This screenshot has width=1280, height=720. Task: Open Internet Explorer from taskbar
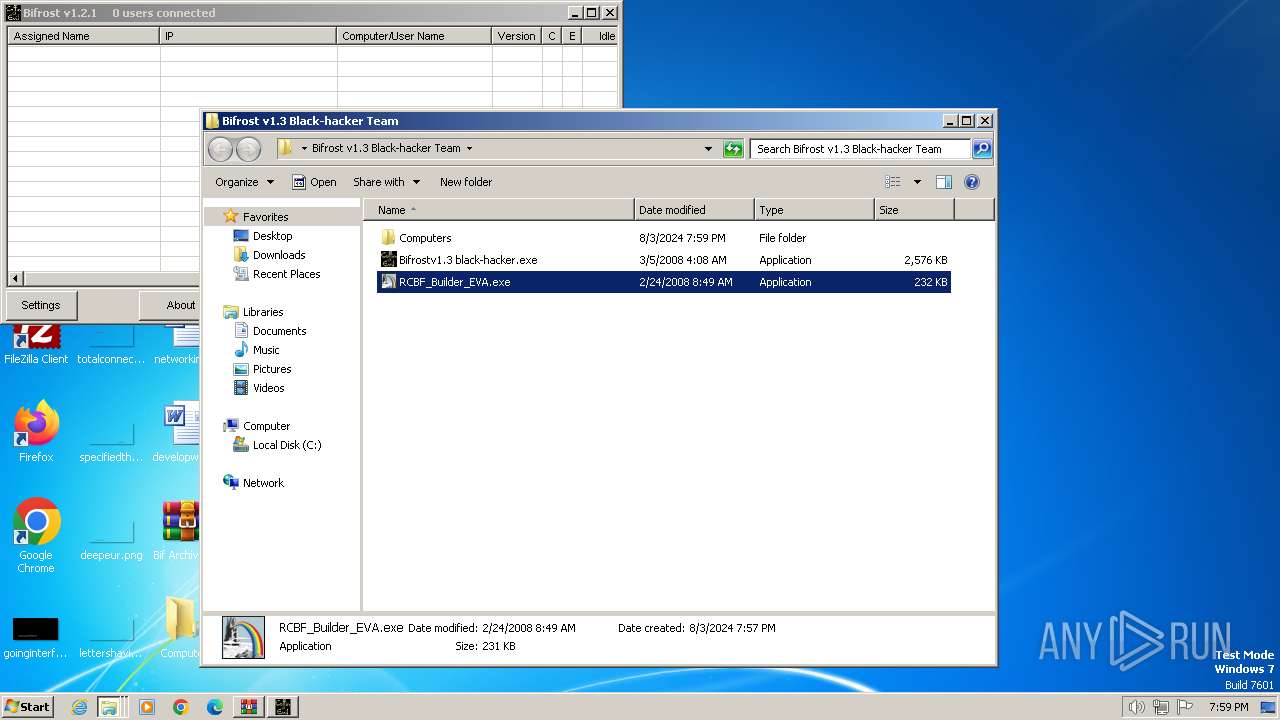click(79, 707)
